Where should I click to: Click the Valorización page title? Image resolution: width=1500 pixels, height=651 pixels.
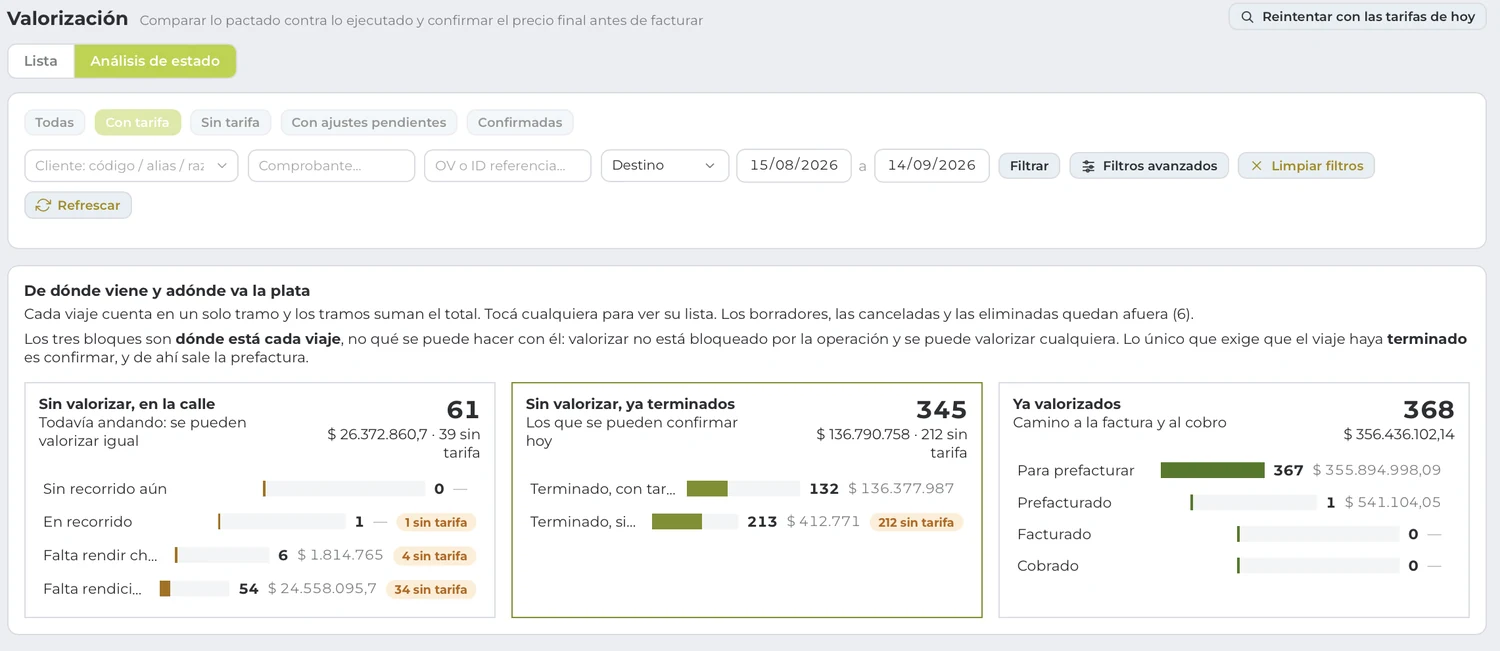(68, 18)
